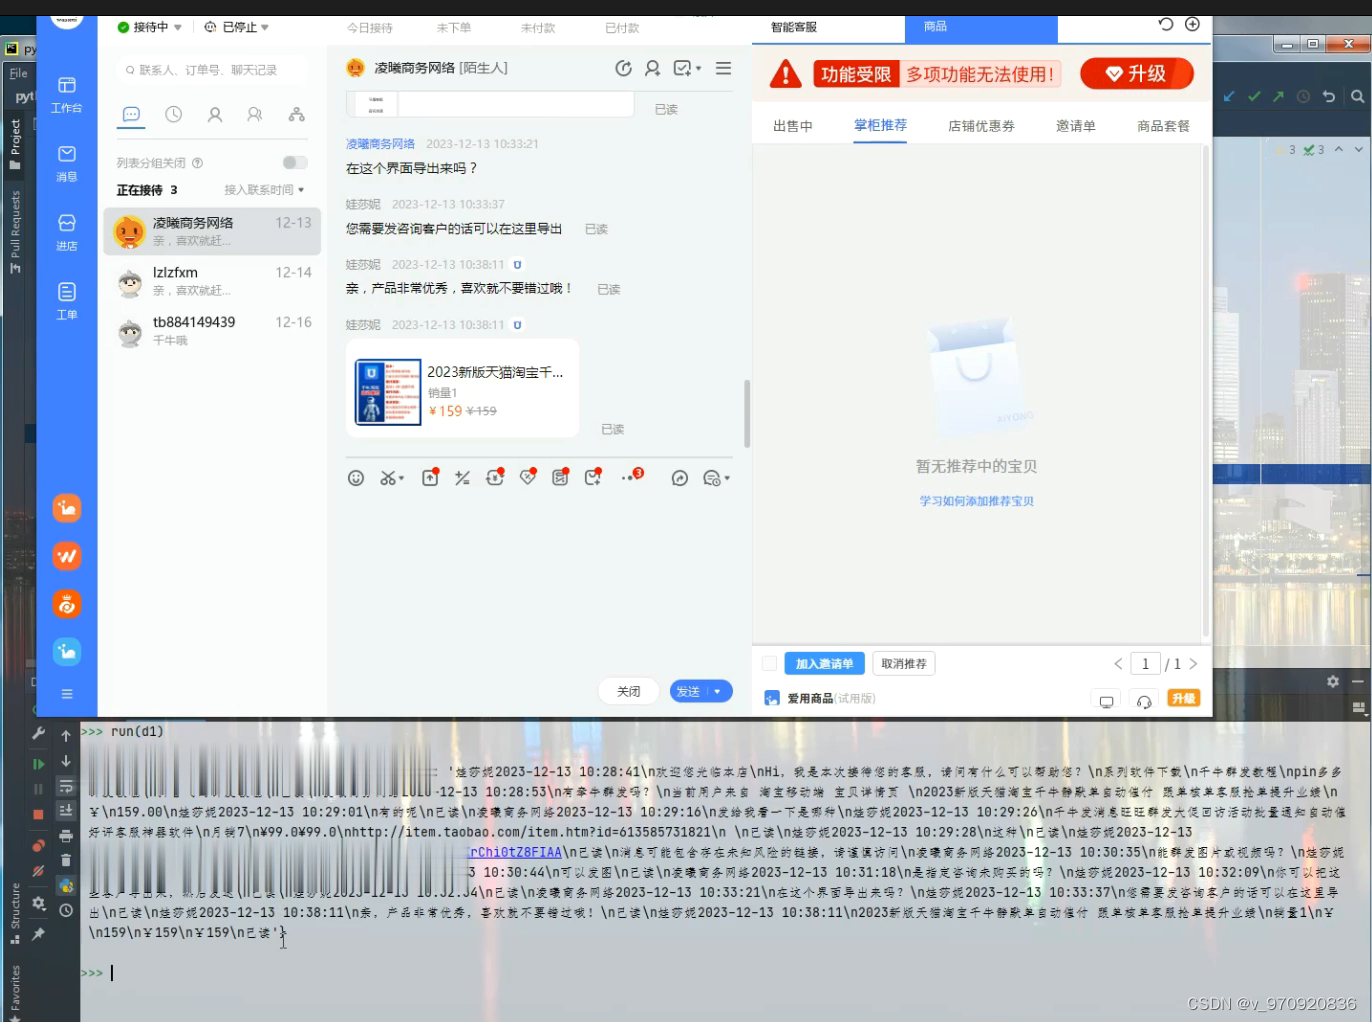Open the 工单 work order section

click(67, 301)
